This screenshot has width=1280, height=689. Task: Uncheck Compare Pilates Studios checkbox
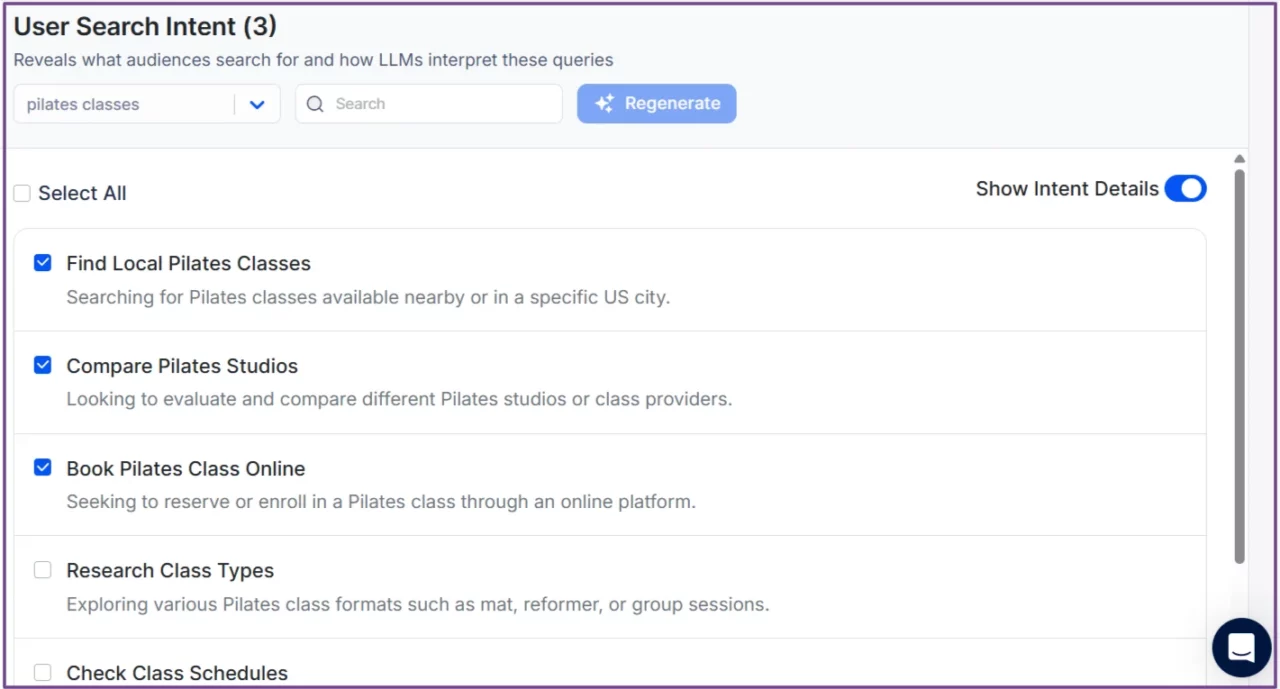point(43,366)
